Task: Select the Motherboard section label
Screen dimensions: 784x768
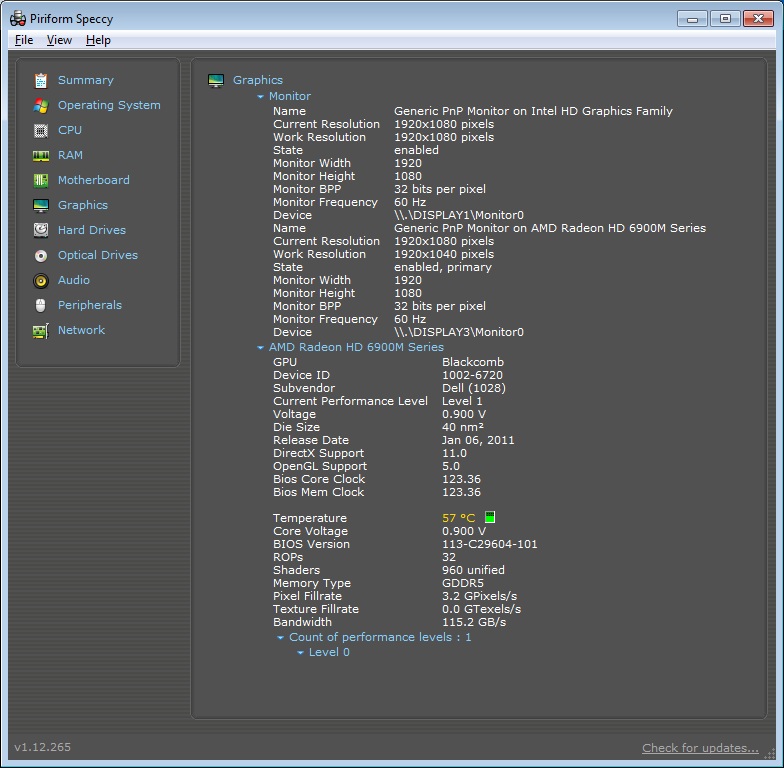Action: click(94, 180)
